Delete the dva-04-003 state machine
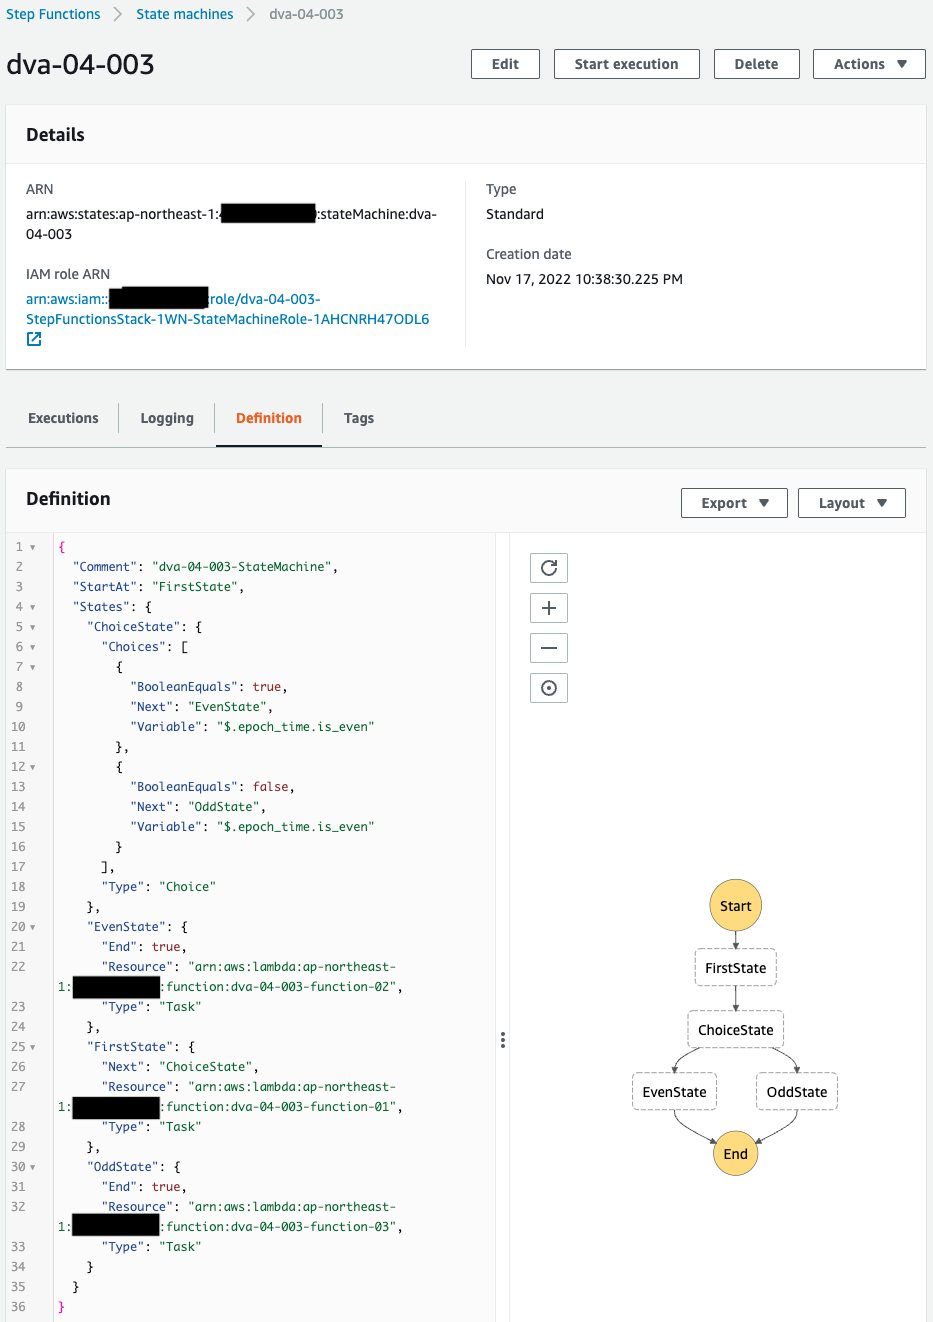The width and height of the screenshot is (933, 1322). (756, 63)
